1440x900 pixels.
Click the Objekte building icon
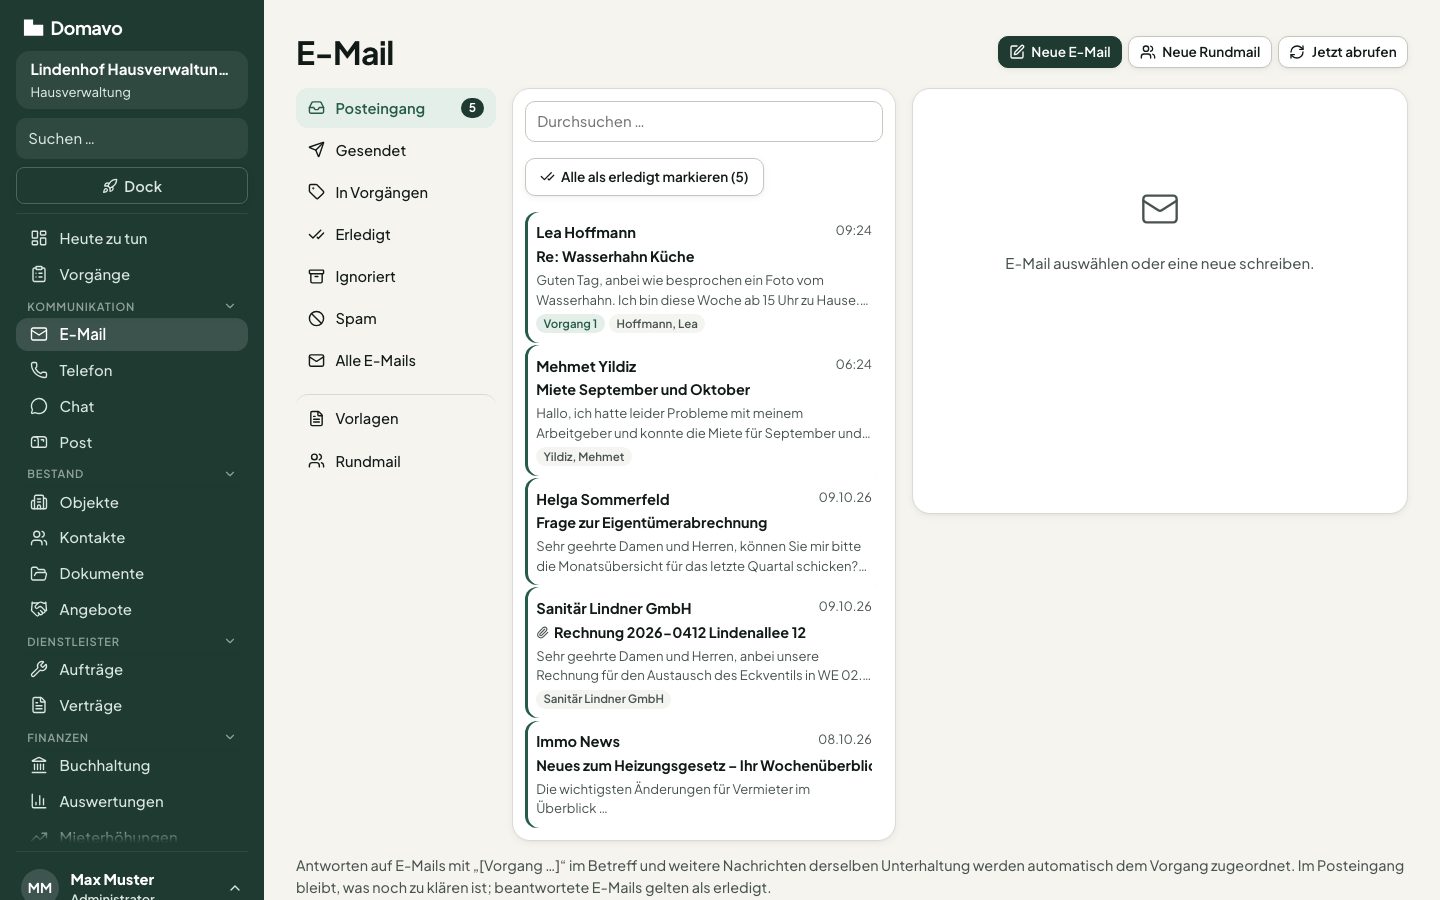(39, 502)
